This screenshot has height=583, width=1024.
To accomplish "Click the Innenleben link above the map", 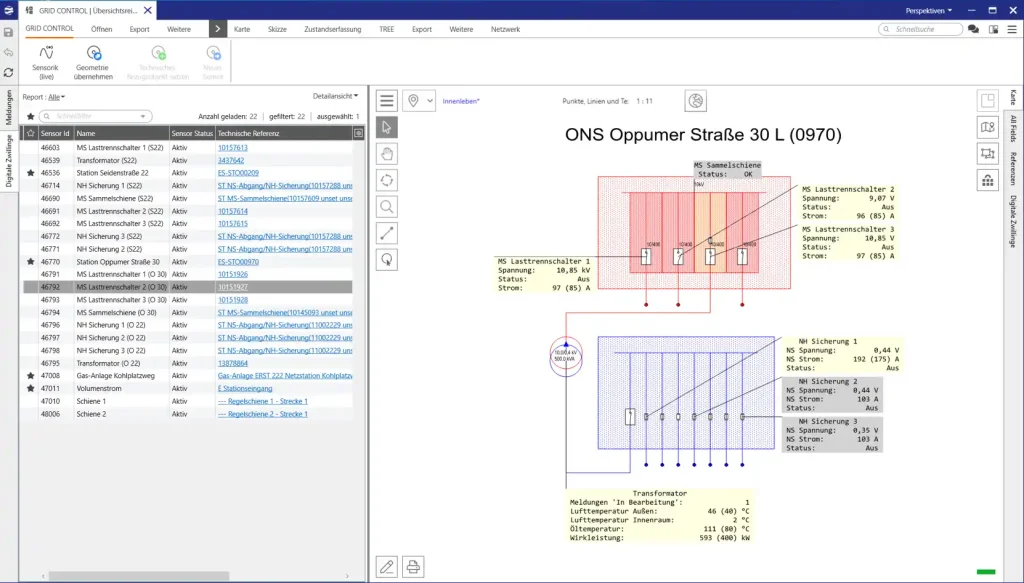I will (460, 100).
